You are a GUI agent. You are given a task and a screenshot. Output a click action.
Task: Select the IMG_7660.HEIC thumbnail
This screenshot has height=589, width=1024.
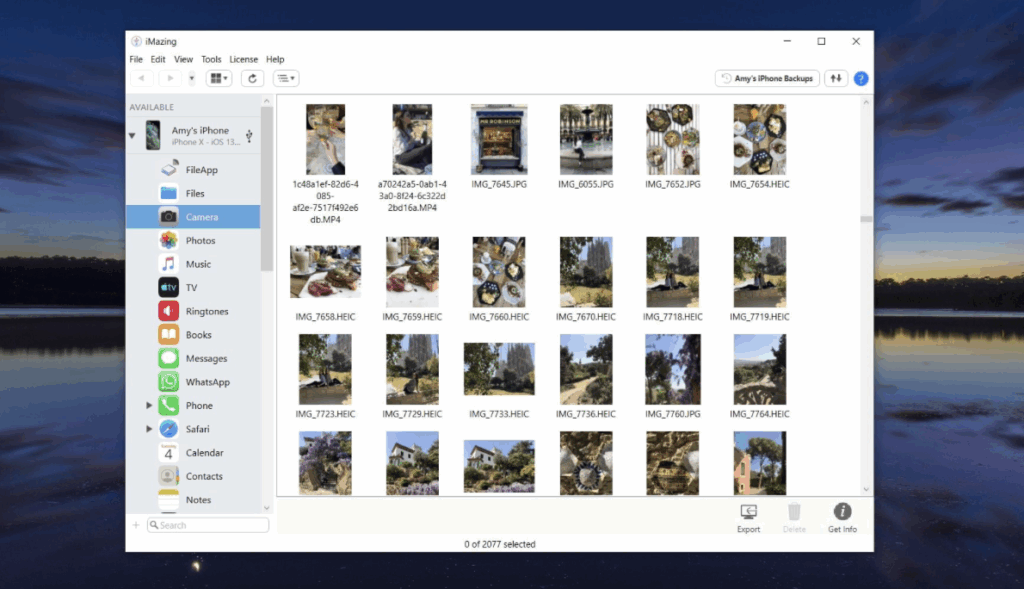499,272
